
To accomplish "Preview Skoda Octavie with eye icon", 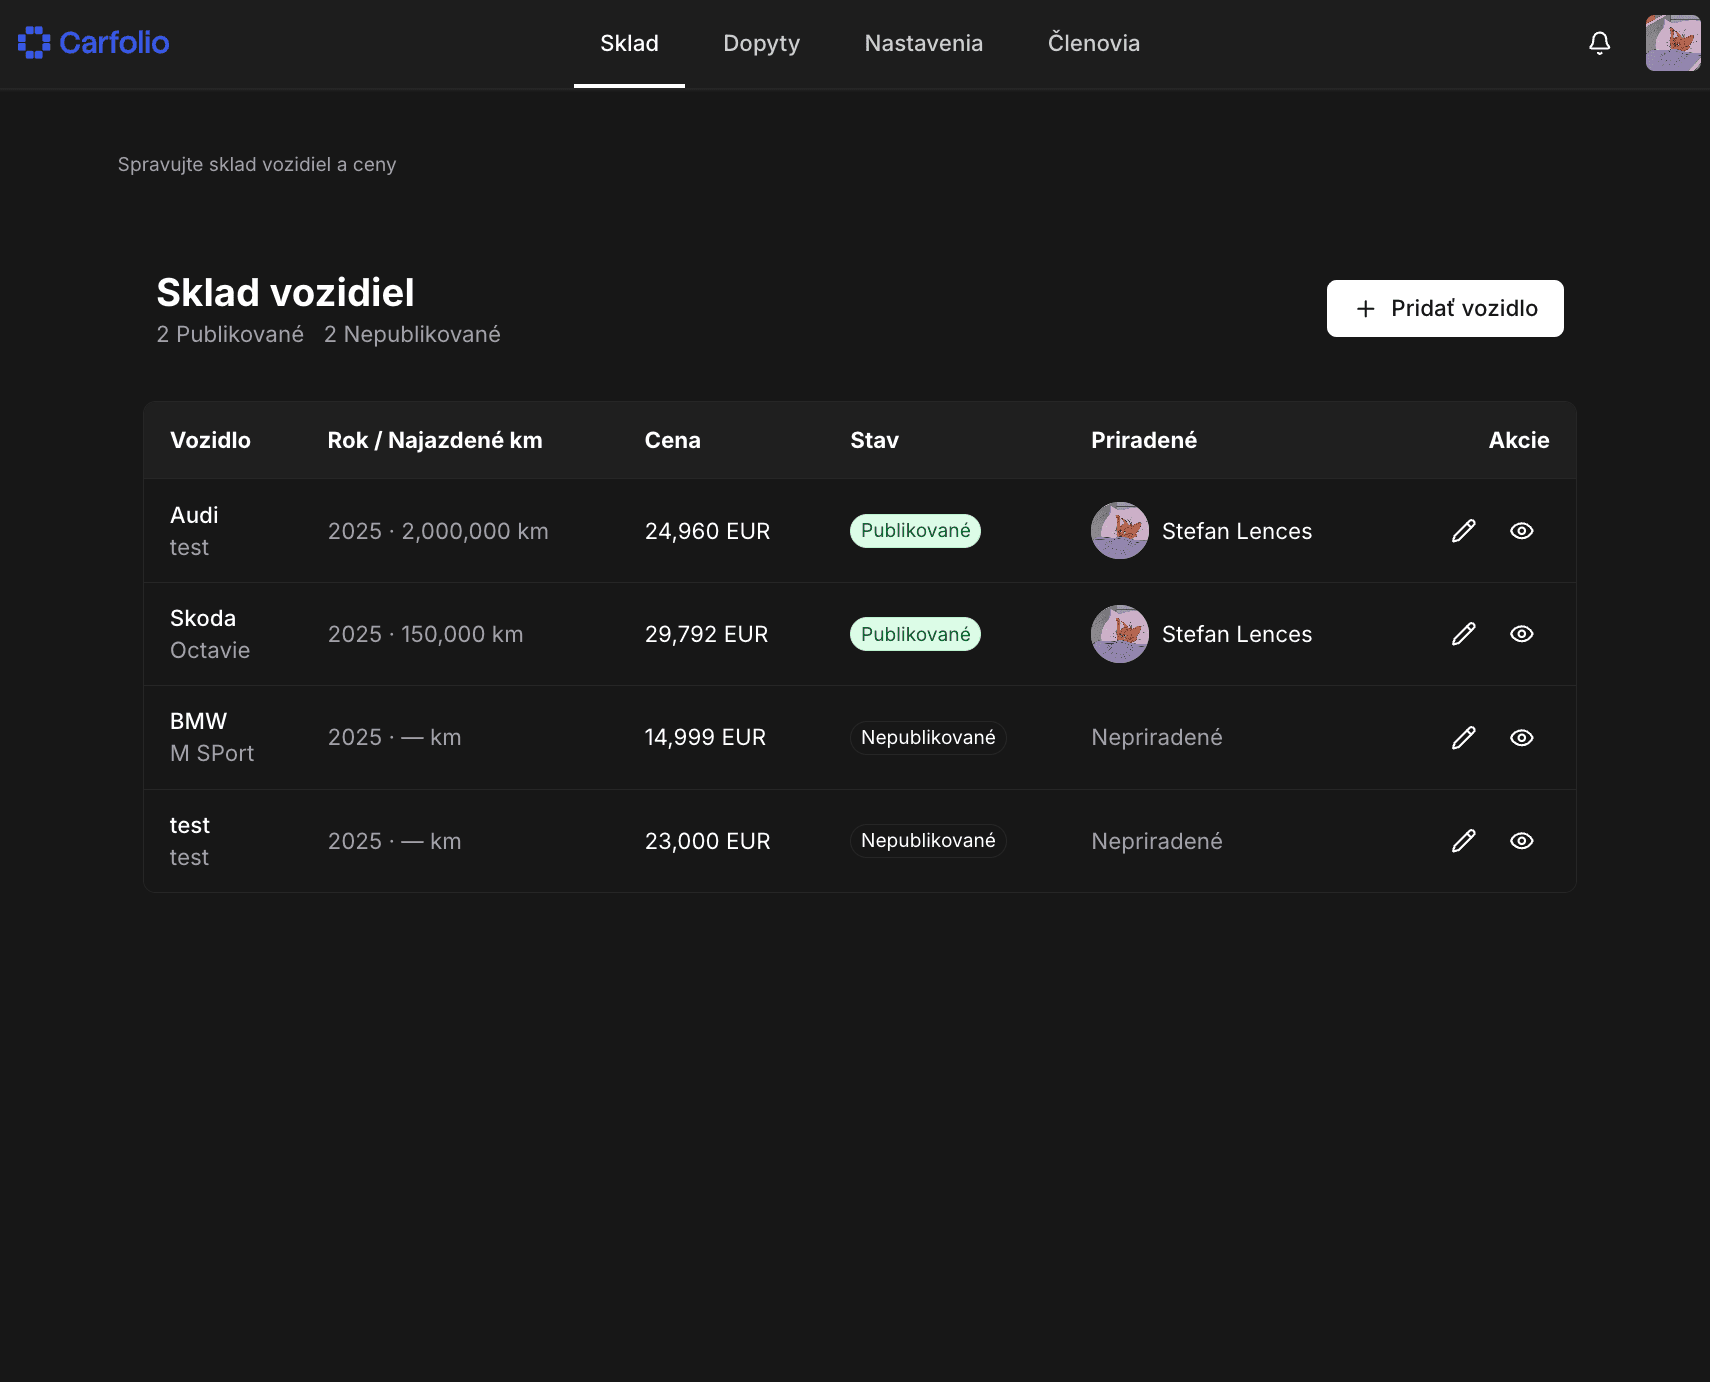I will (x=1521, y=634).
